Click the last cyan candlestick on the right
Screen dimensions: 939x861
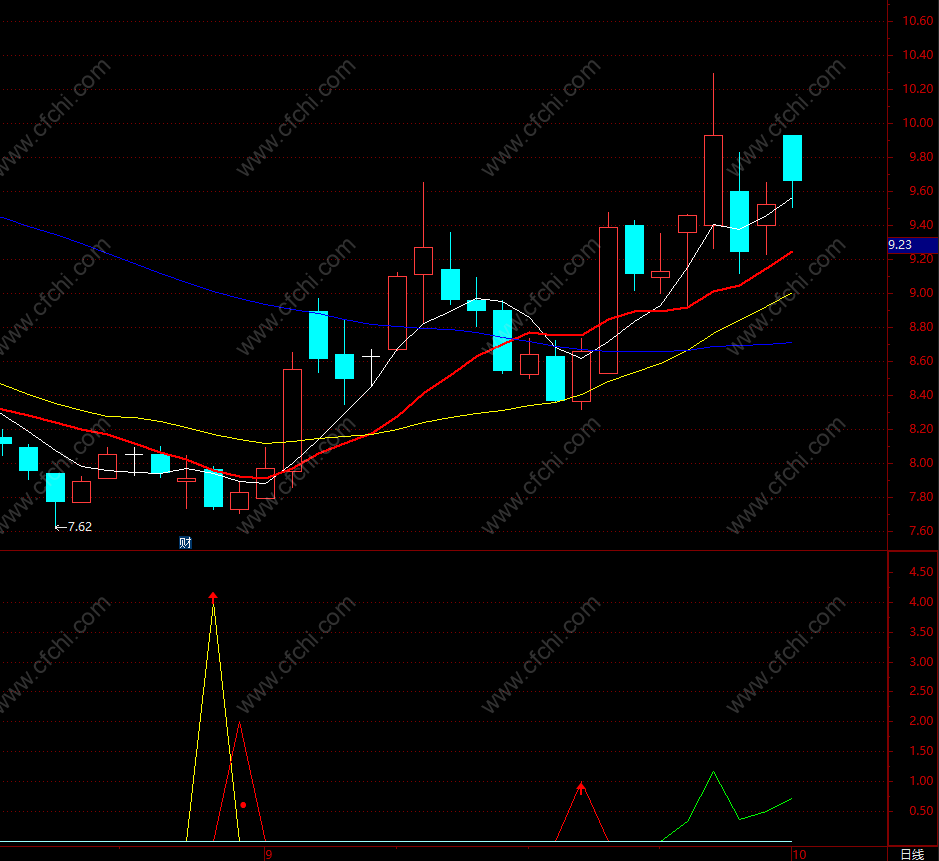coord(792,158)
